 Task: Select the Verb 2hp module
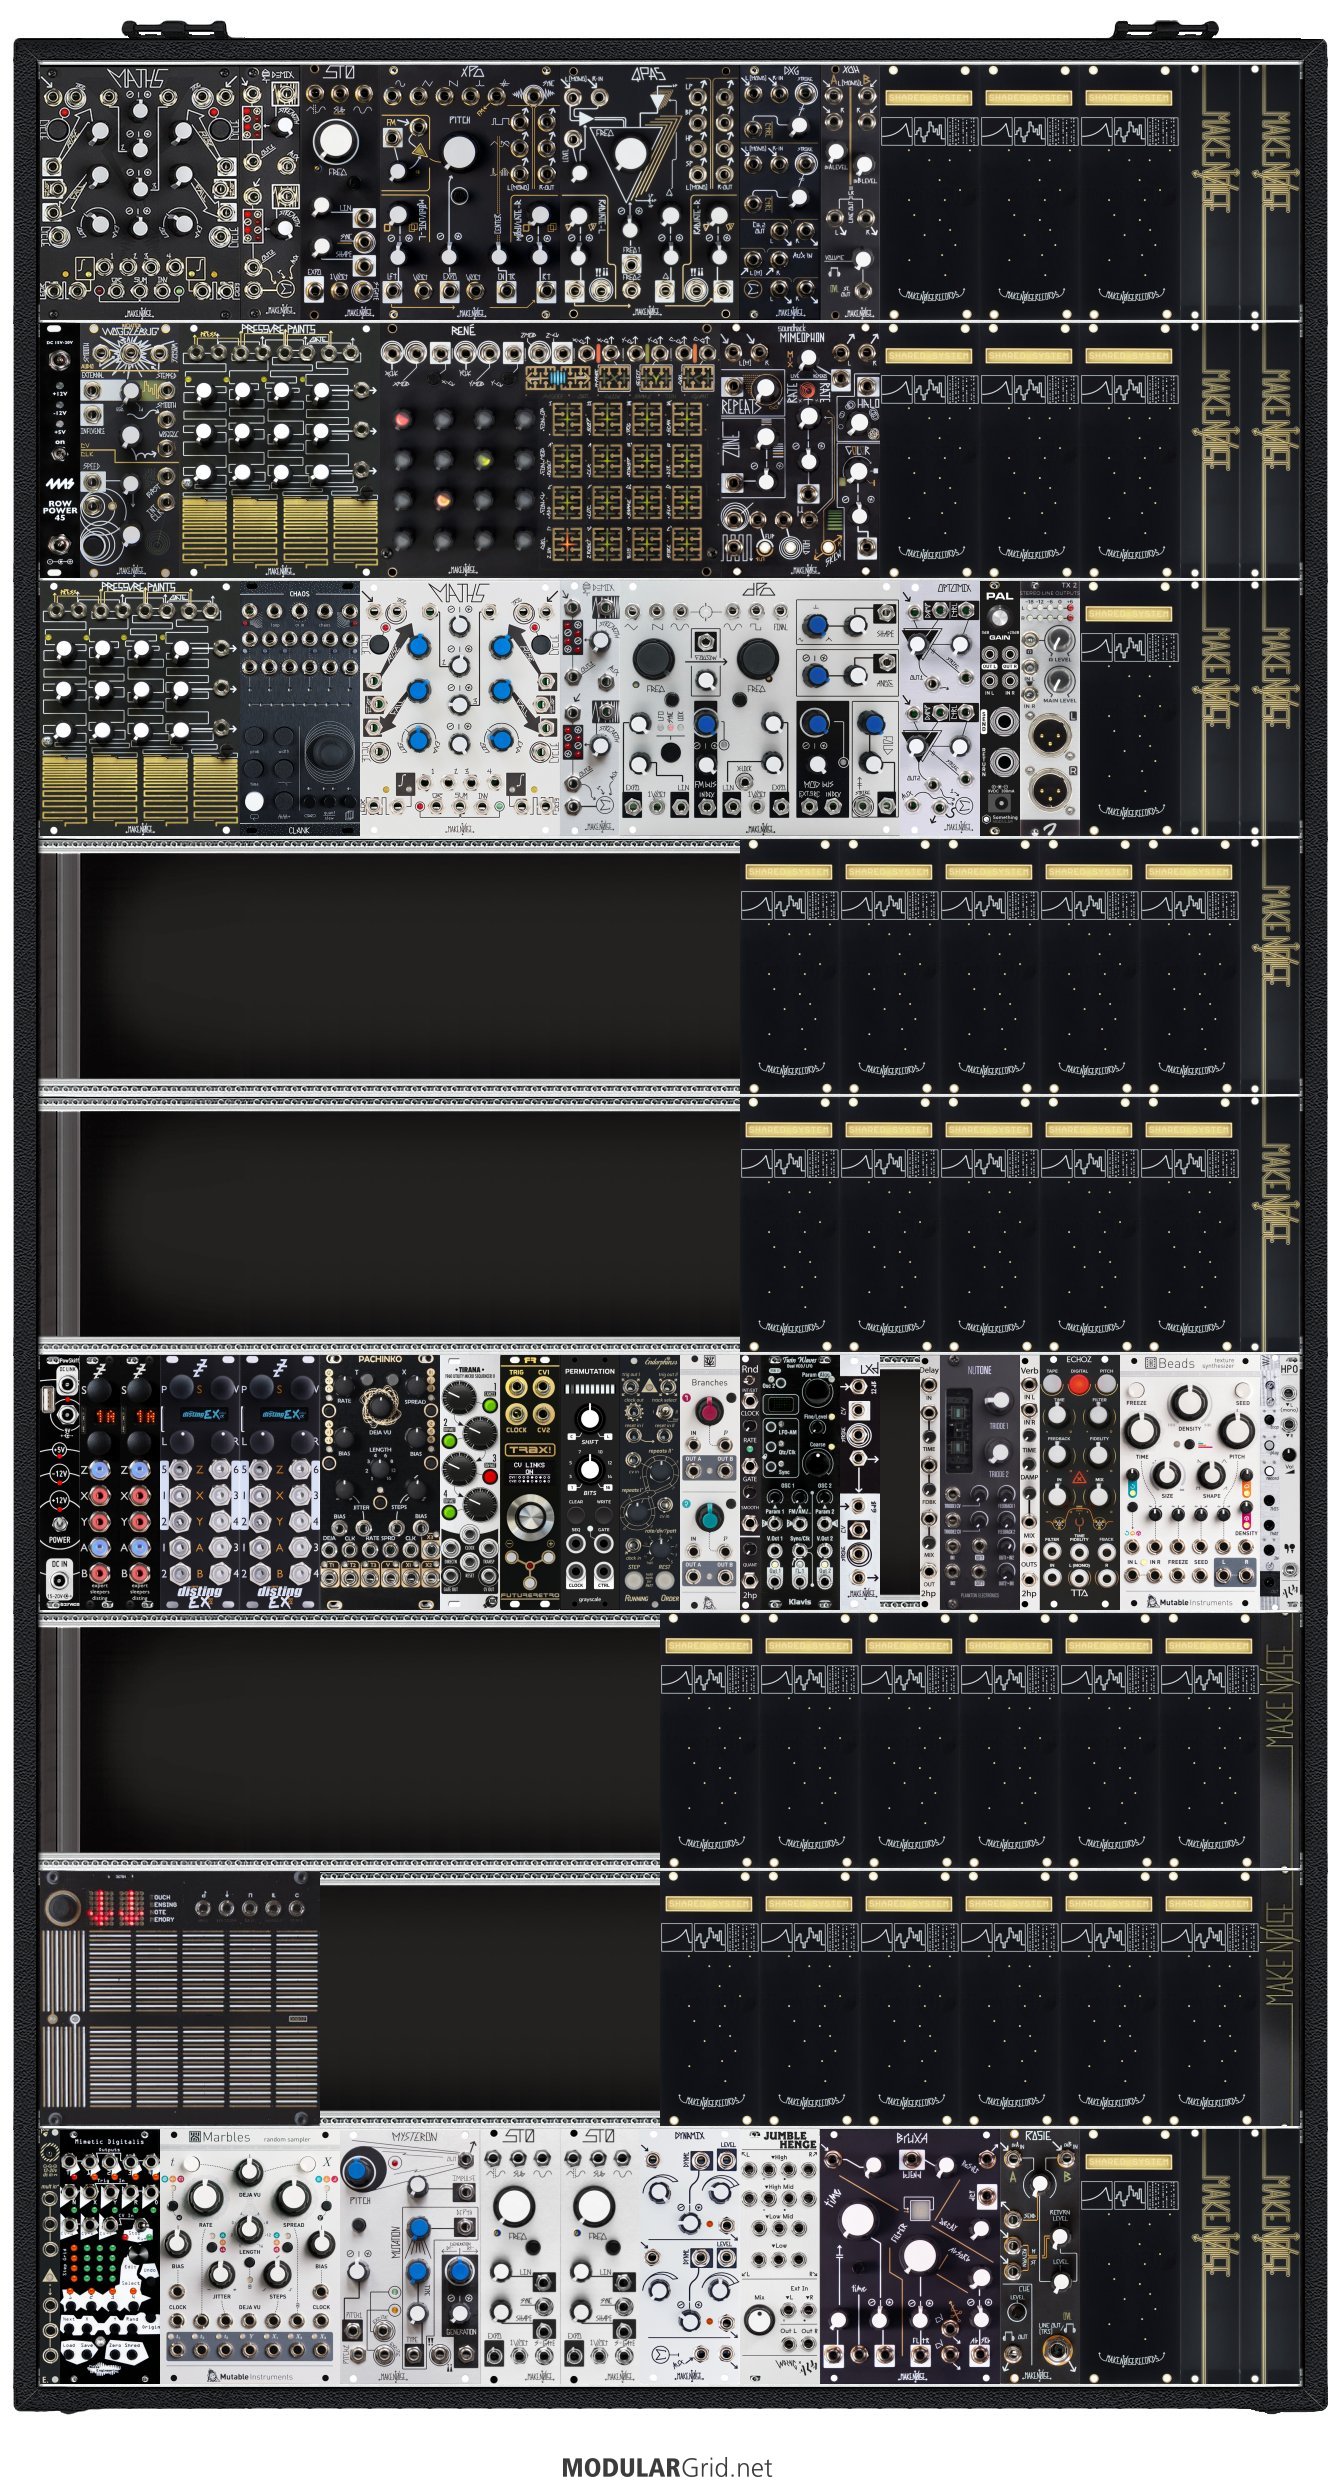pos(1030,1482)
